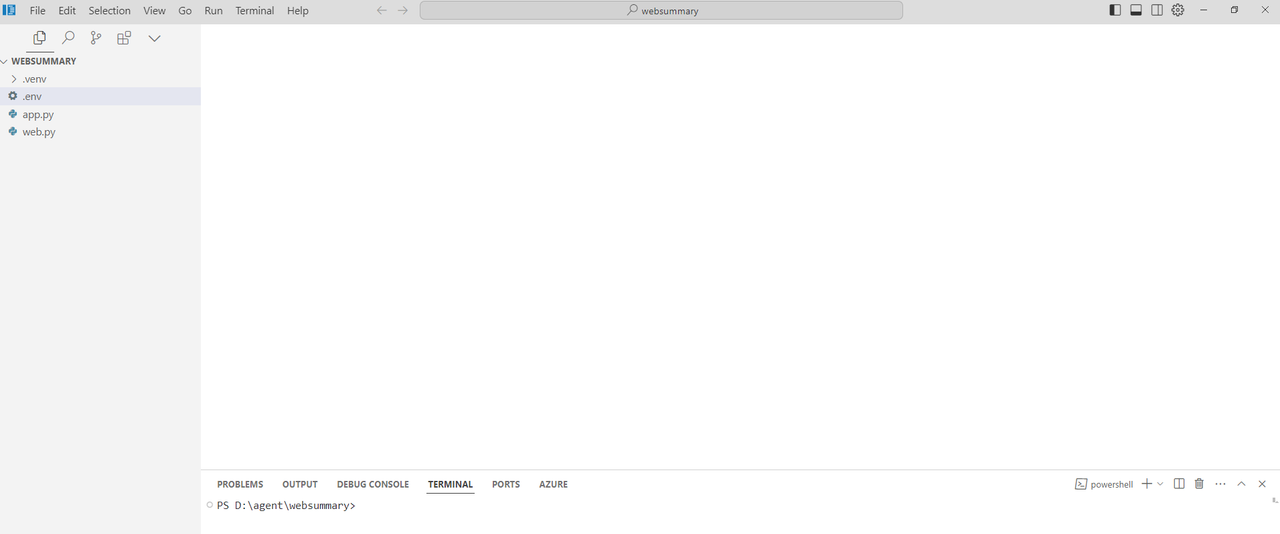
Task: Switch to the PORTS tab
Action: click(x=506, y=484)
